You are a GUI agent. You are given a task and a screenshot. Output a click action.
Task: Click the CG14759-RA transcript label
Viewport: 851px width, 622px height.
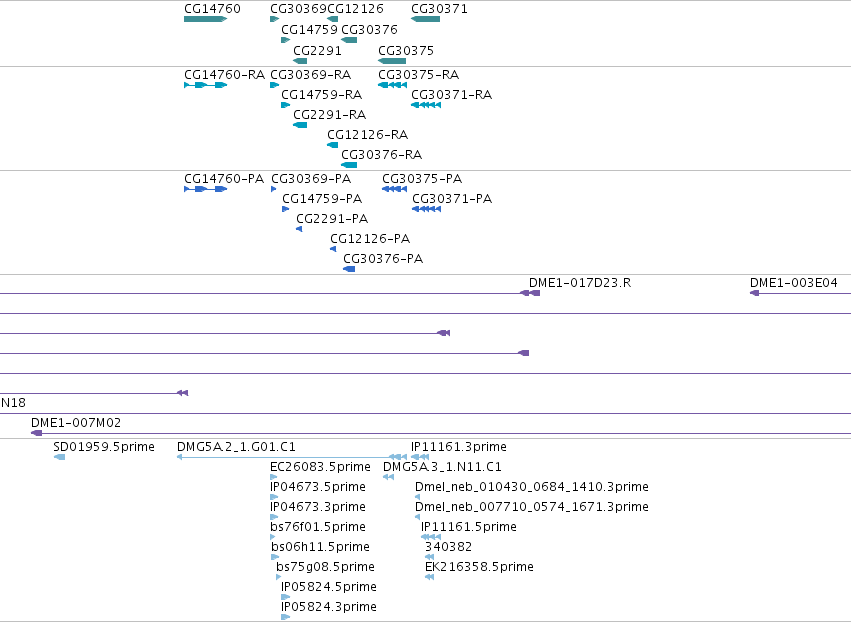[321, 94]
